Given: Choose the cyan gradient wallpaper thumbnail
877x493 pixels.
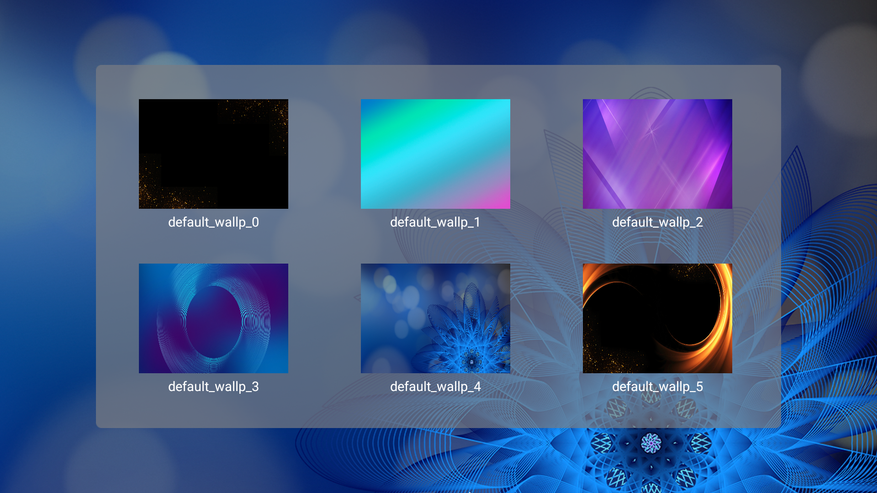Looking at the screenshot, I should 435,154.
